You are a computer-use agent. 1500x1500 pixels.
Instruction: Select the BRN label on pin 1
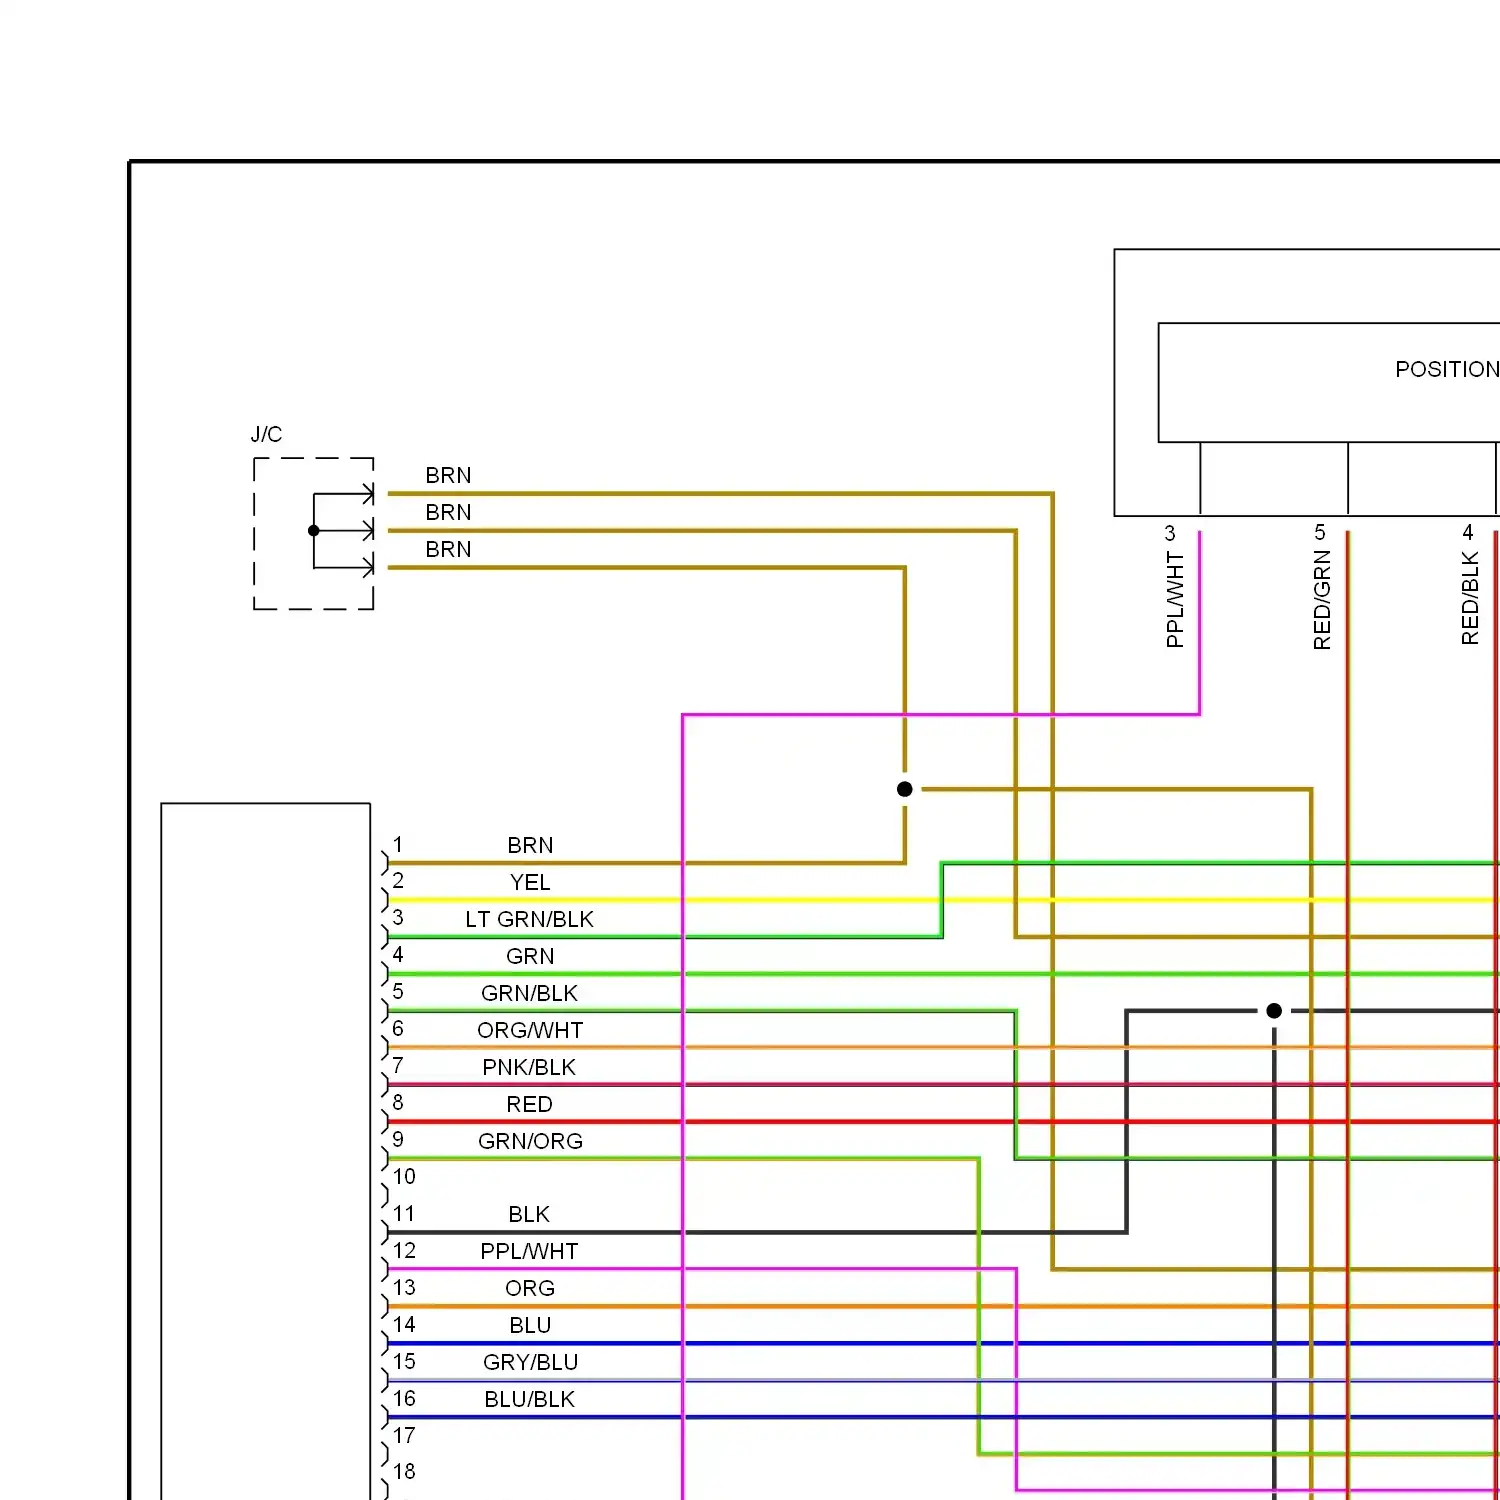pyautogui.click(x=530, y=845)
